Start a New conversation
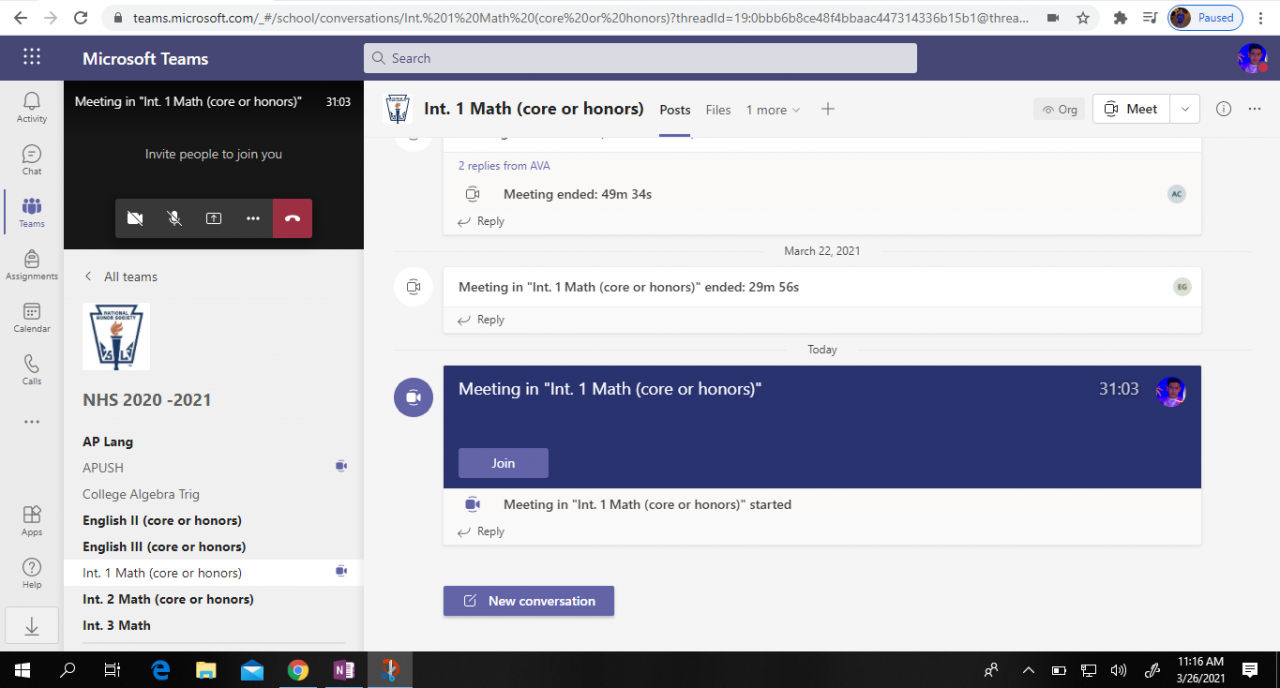Viewport: 1280px width, 688px height. coord(529,601)
